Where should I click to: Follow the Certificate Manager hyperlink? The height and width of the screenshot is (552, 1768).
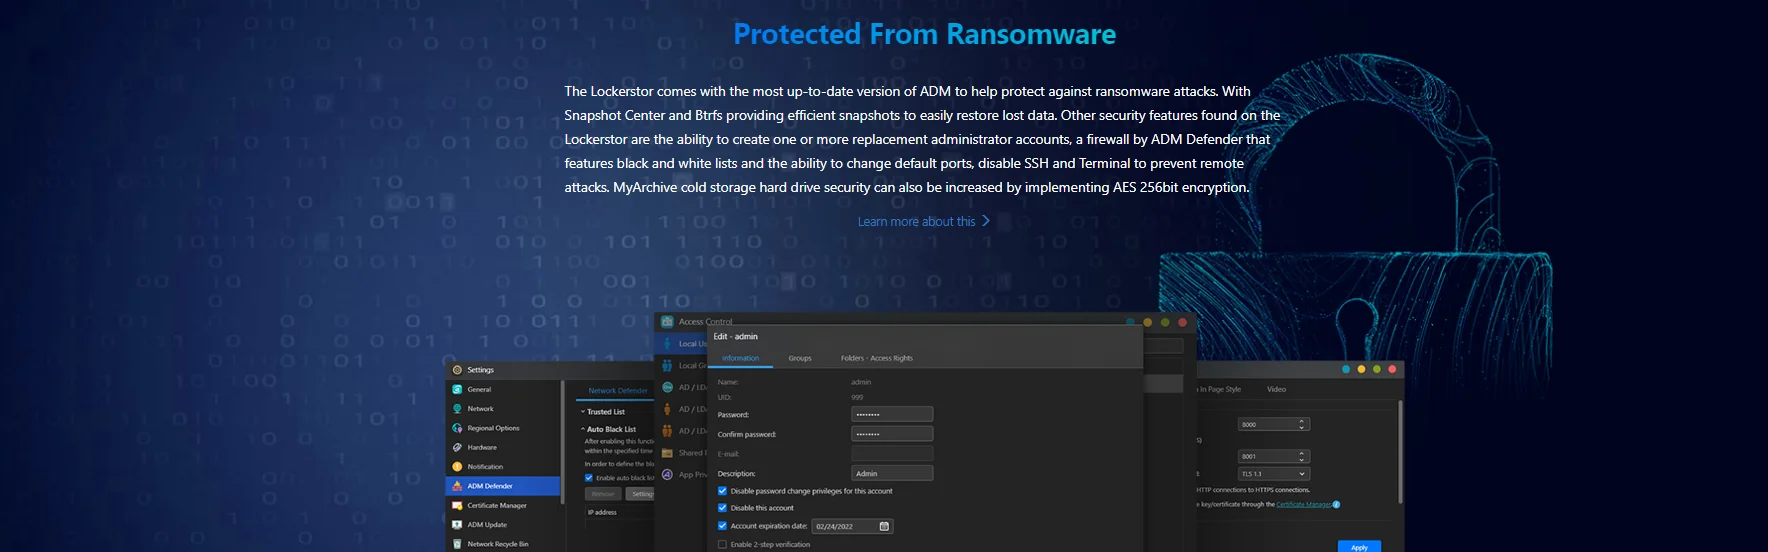[x=1304, y=504]
